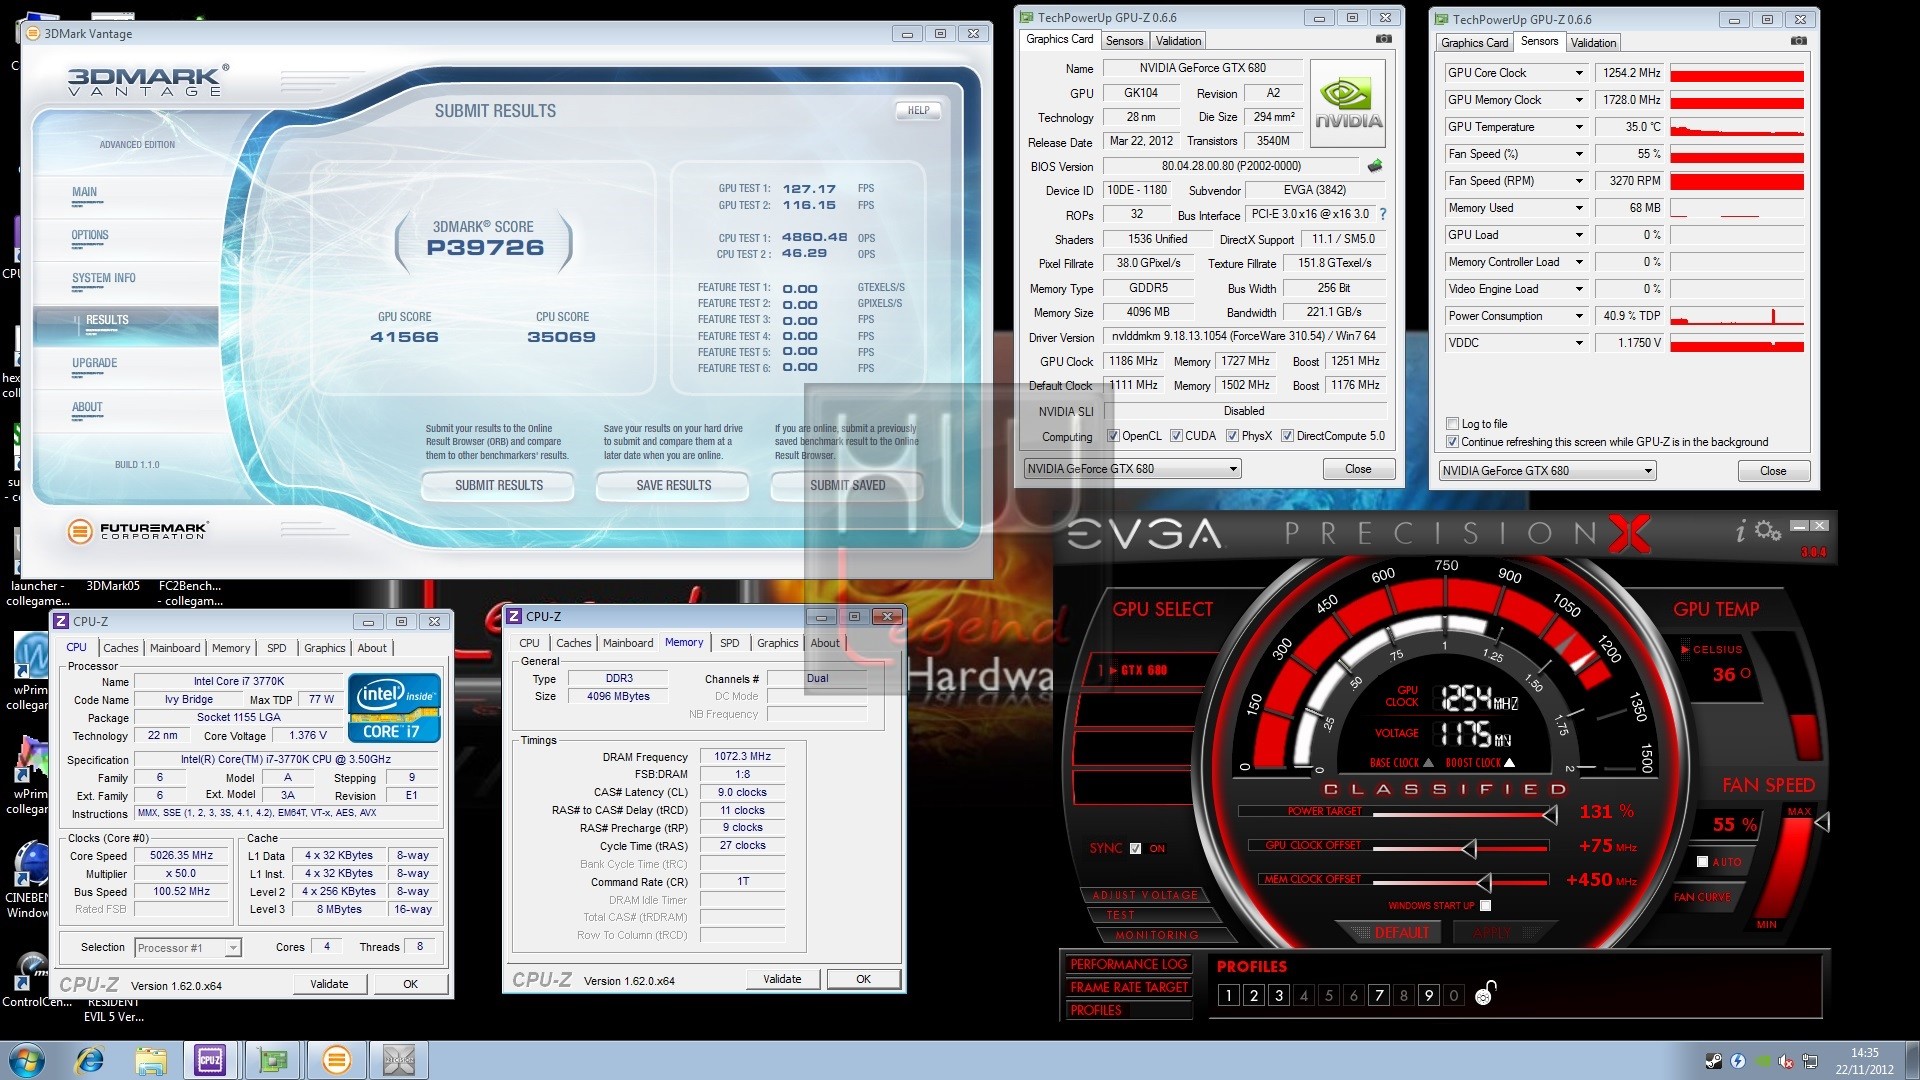Toggle DirectCompute 5.0 checkbox
This screenshot has width=1920, height=1080.
pyautogui.click(x=1287, y=436)
